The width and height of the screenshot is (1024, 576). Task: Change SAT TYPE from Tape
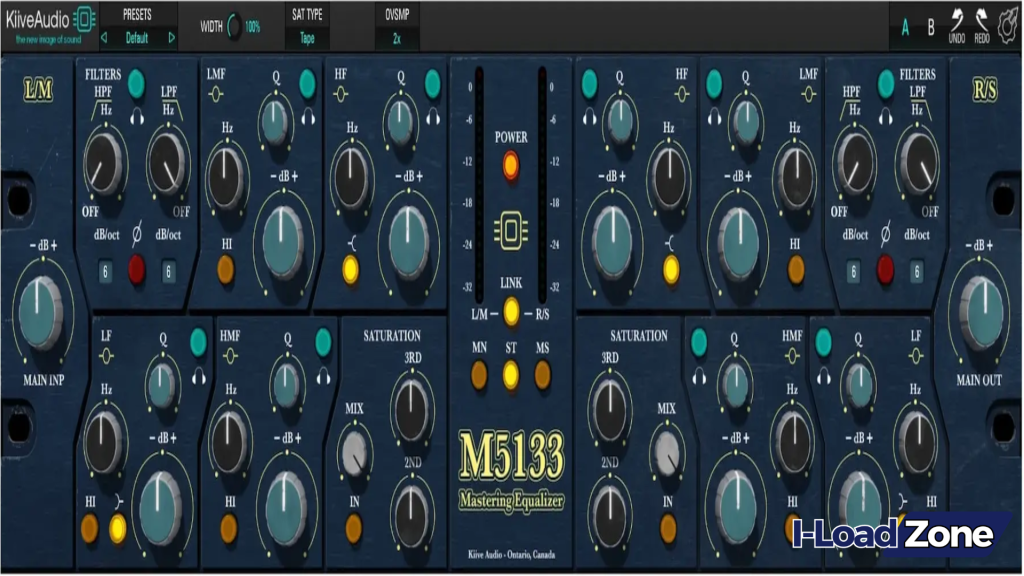306,36
